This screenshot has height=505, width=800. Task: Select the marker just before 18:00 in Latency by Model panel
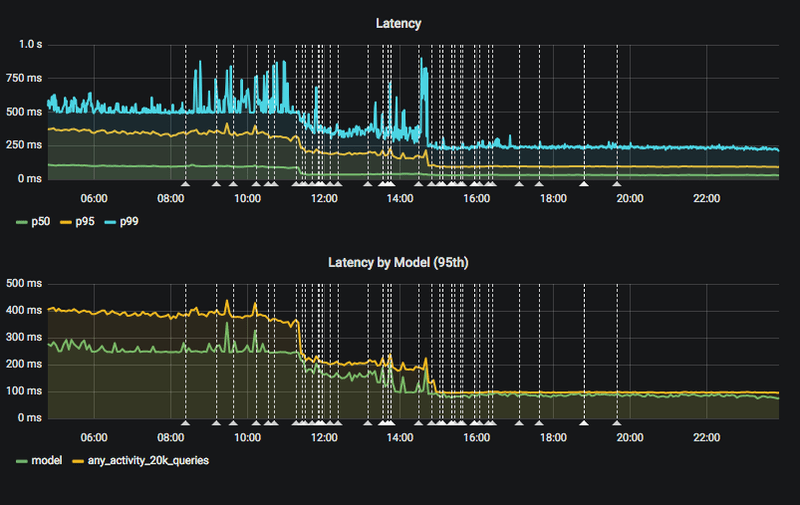[x=539, y=423]
